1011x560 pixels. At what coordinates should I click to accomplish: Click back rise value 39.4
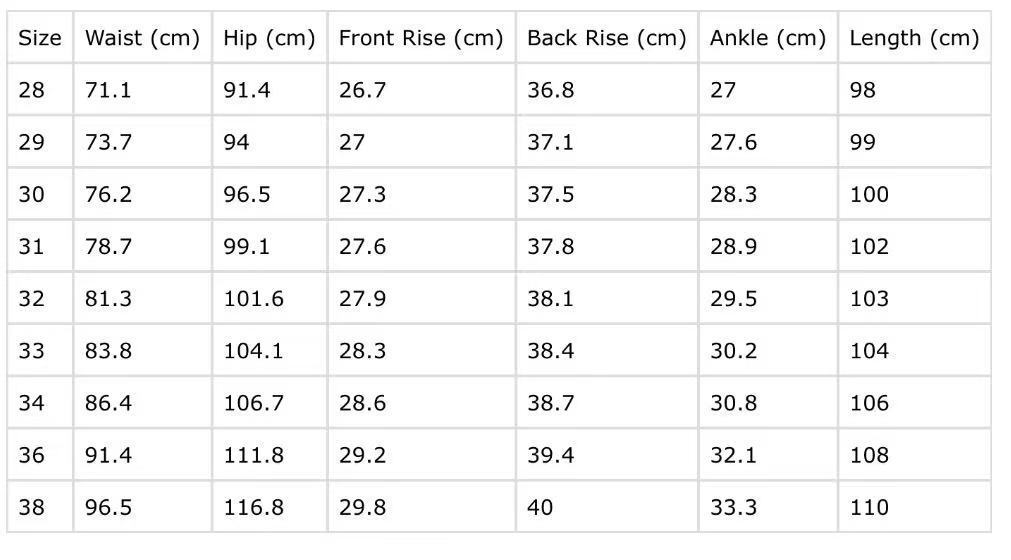click(x=550, y=455)
